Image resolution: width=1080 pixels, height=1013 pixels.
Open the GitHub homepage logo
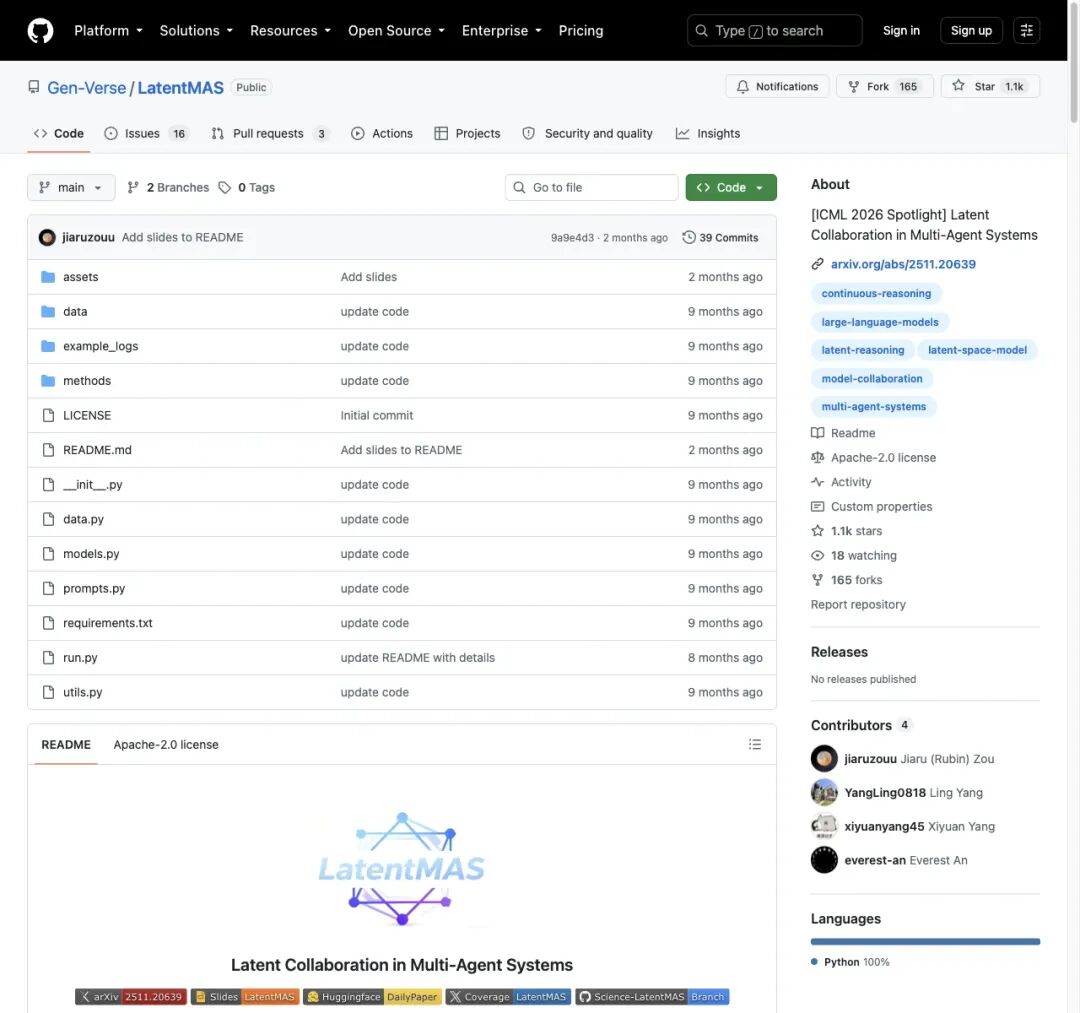pos(40,30)
